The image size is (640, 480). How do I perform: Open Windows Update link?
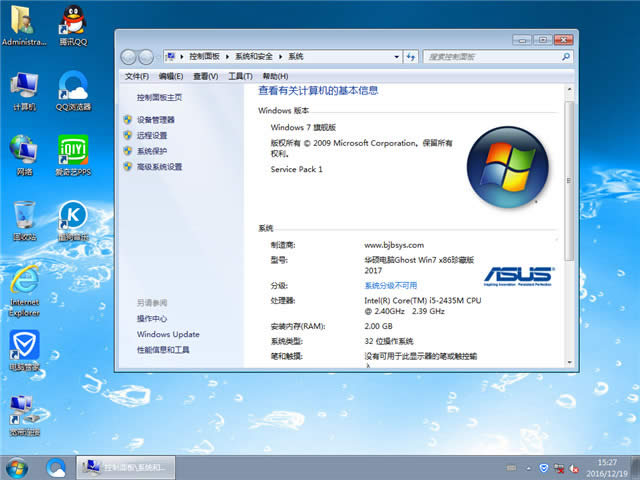tap(168, 334)
